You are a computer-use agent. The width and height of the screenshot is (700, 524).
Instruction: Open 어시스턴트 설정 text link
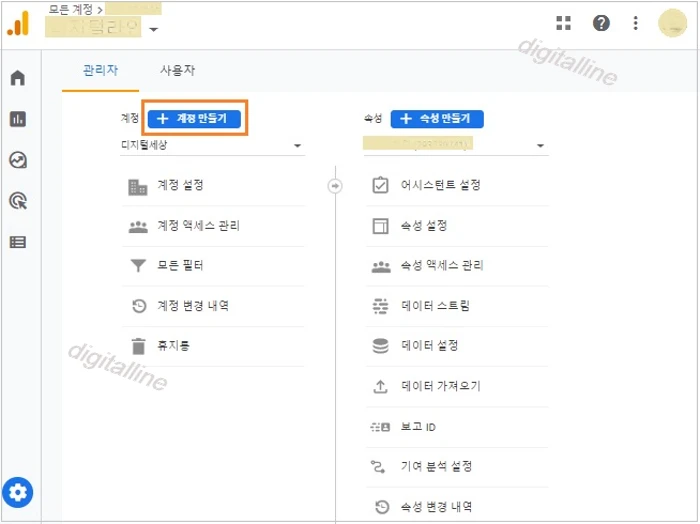point(441,185)
